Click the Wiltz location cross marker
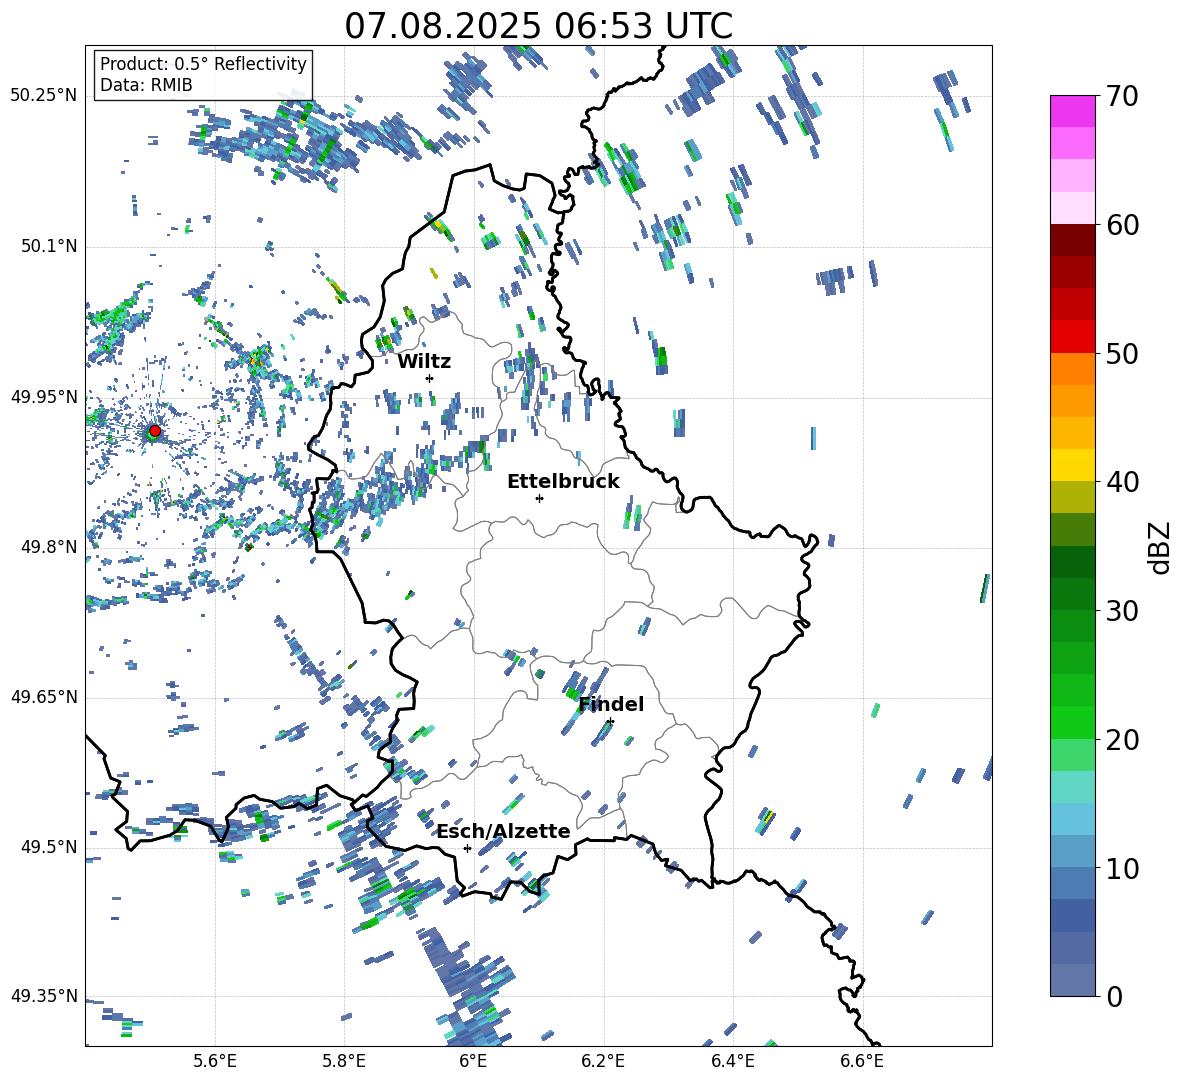The image size is (1184, 1081). [x=430, y=378]
